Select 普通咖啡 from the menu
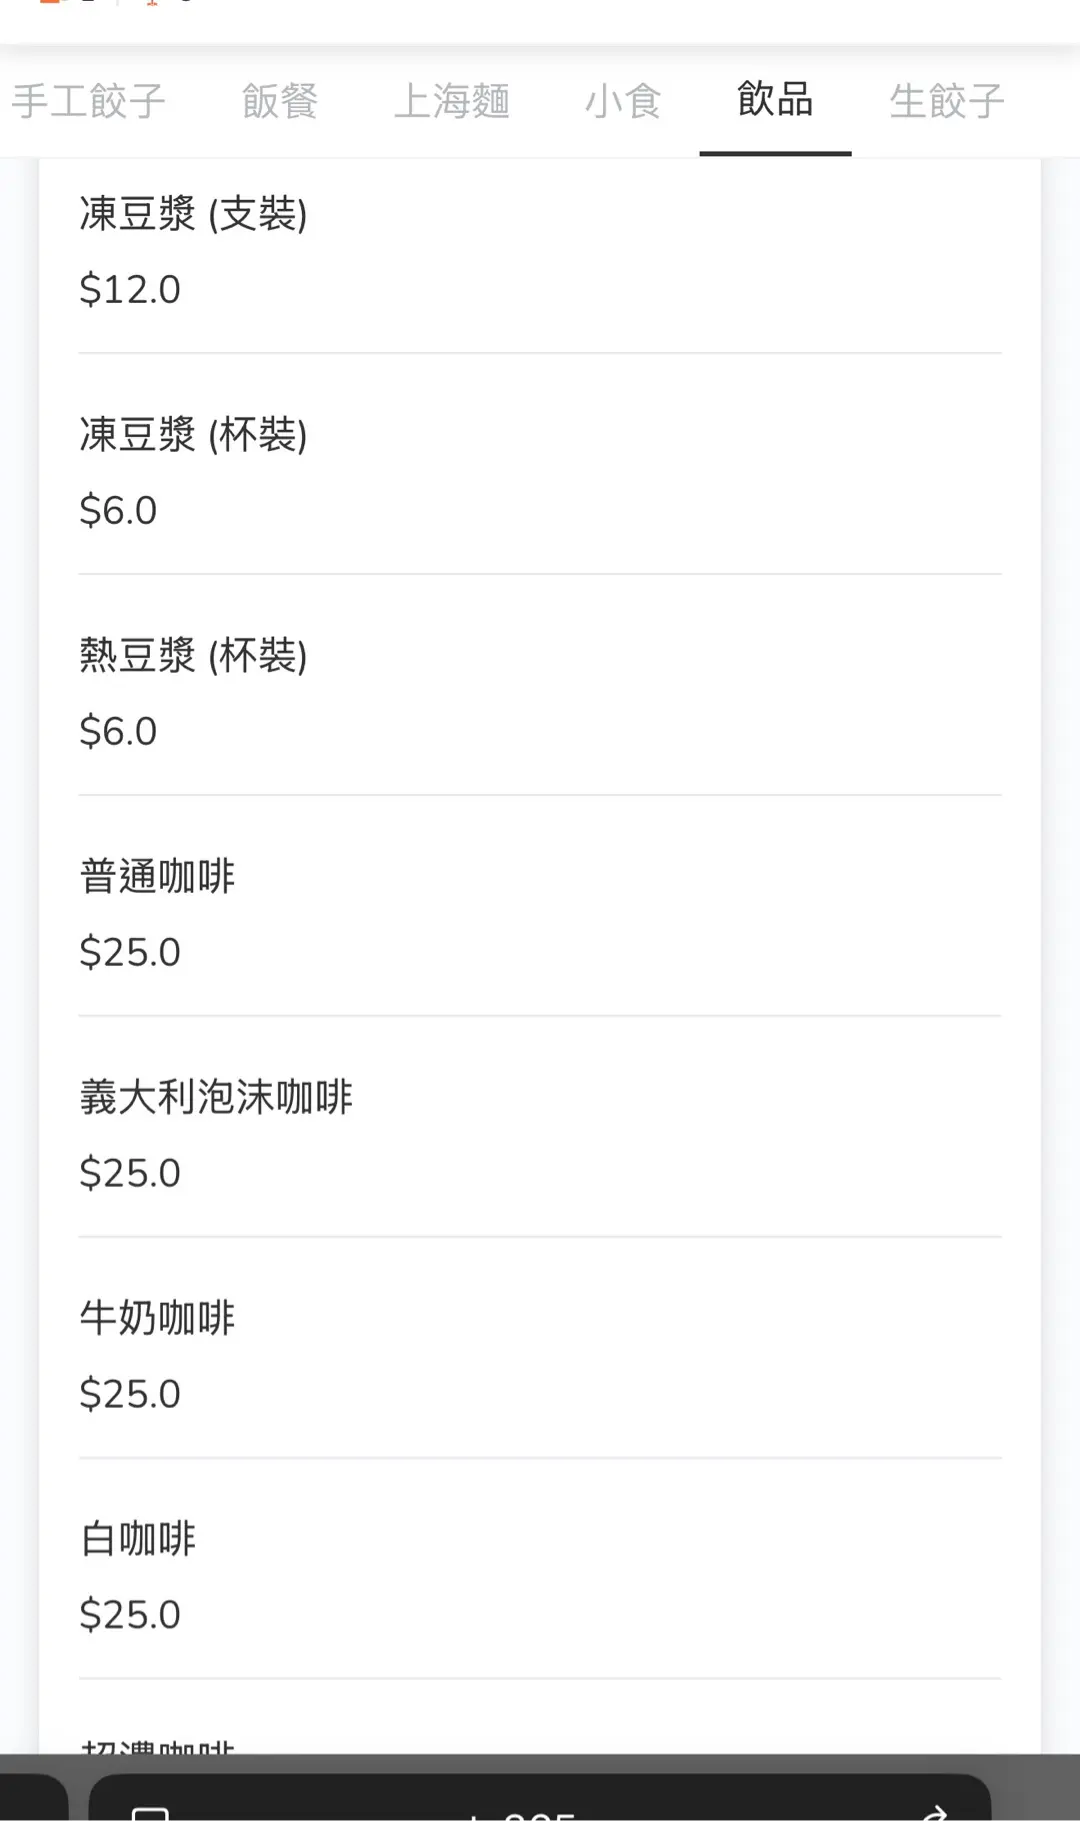The image size is (1080, 1821). tap(157, 877)
